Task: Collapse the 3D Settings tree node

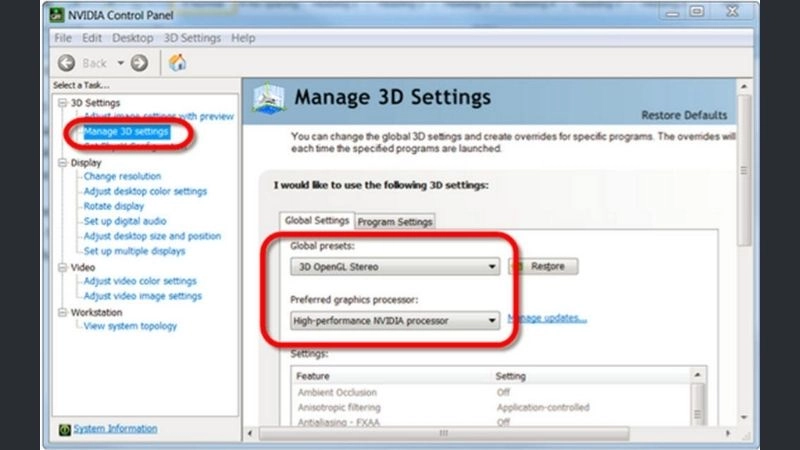Action: [63, 103]
